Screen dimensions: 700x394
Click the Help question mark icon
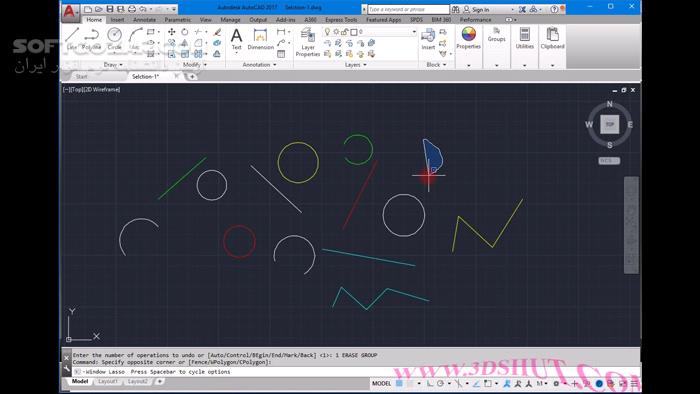(x=554, y=9)
